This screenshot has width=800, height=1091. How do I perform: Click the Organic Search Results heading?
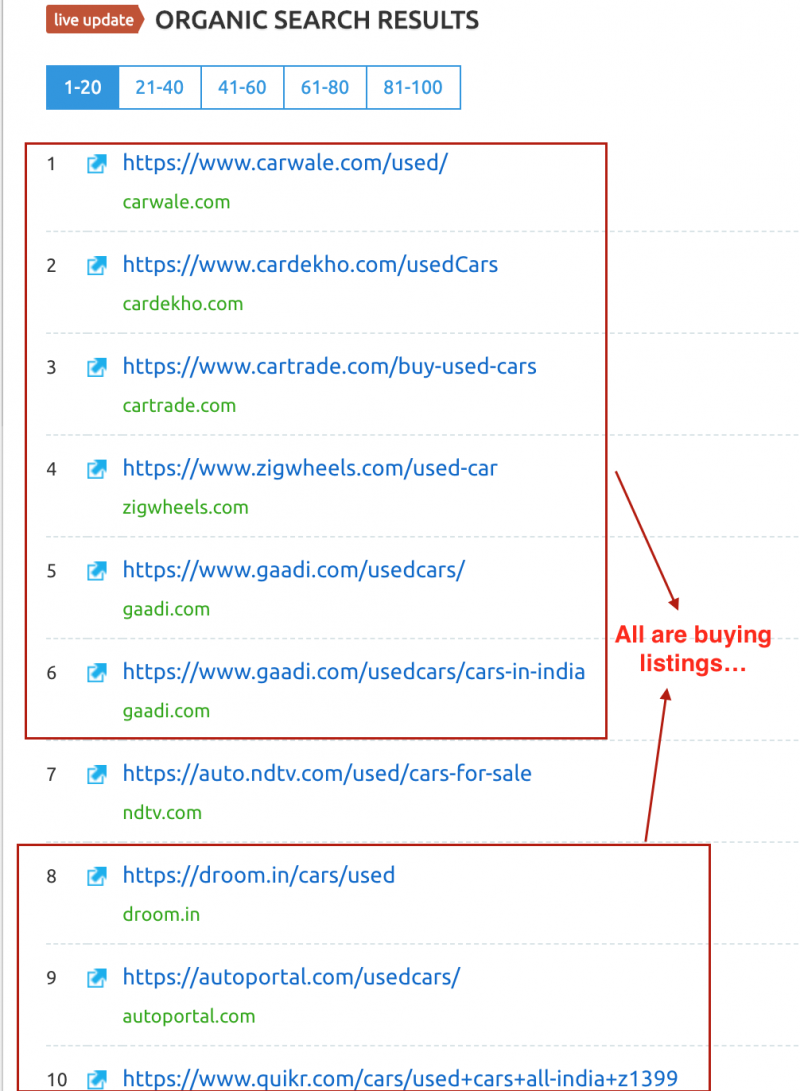[x=317, y=20]
